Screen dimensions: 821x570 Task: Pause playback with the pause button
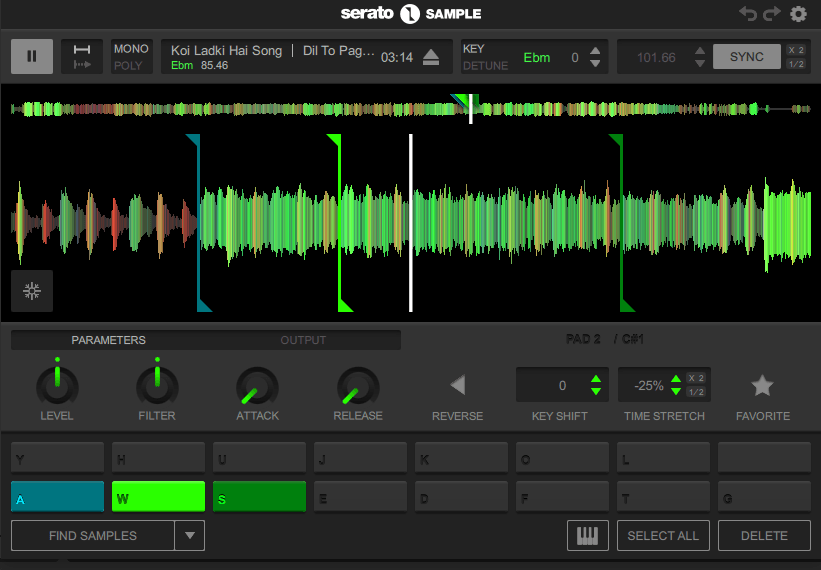click(x=32, y=56)
